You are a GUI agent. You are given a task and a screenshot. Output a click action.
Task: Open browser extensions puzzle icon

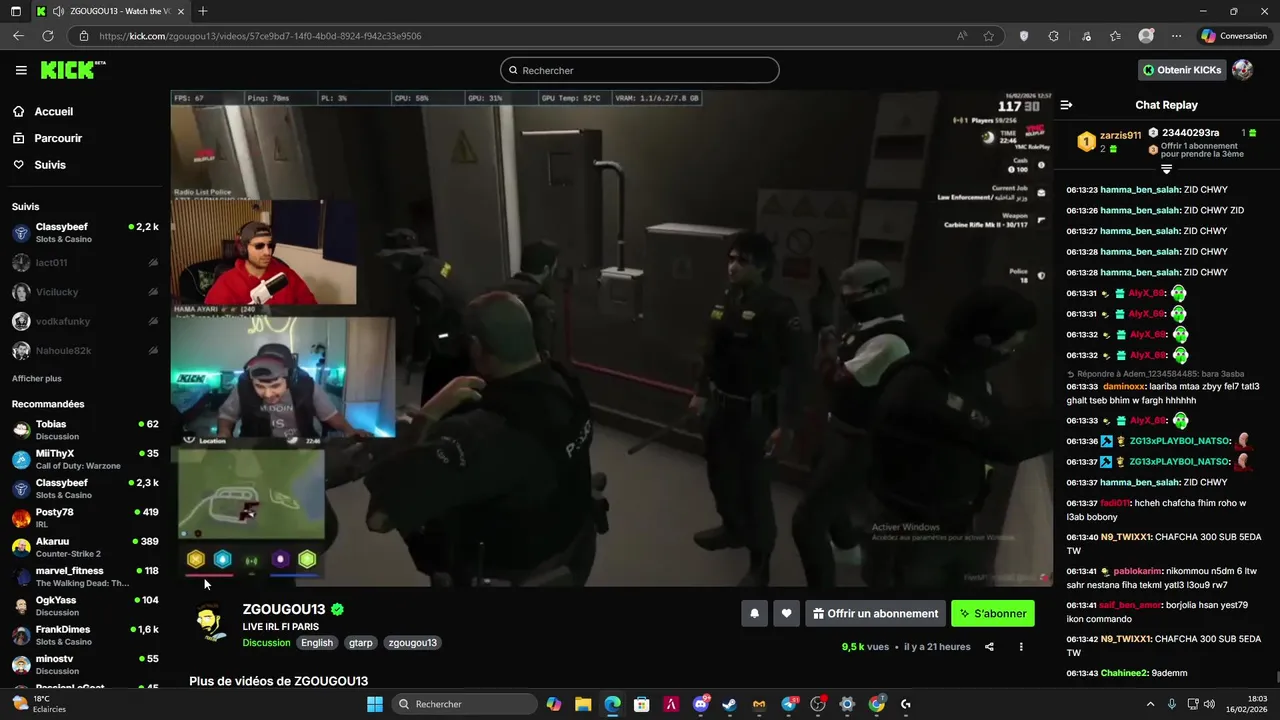(x=1053, y=36)
